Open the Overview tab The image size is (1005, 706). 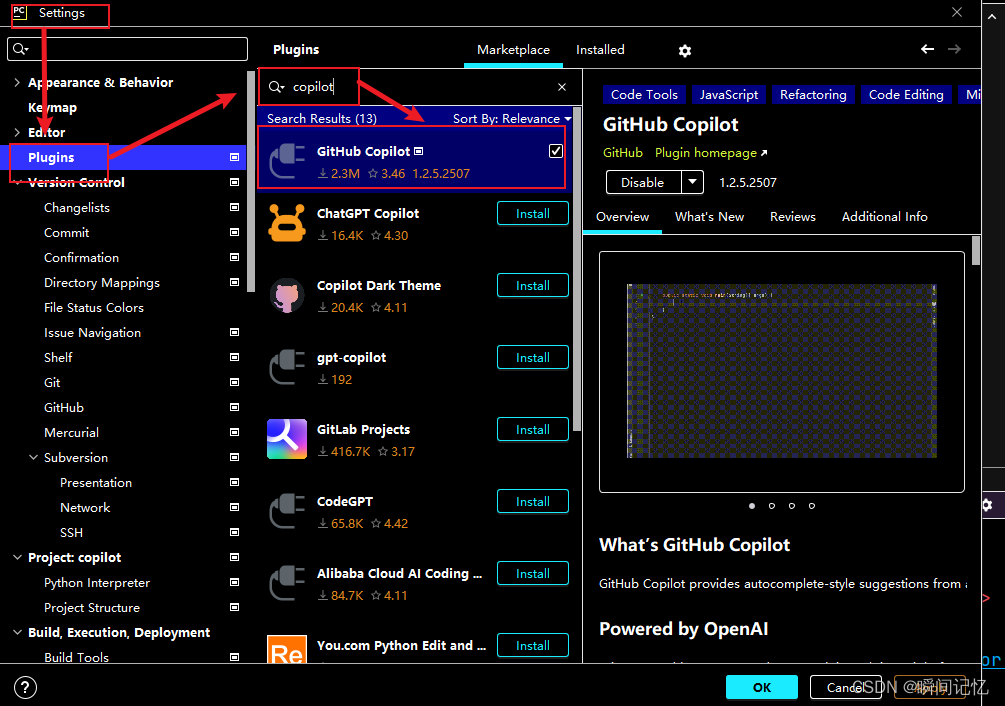[x=622, y=217]
